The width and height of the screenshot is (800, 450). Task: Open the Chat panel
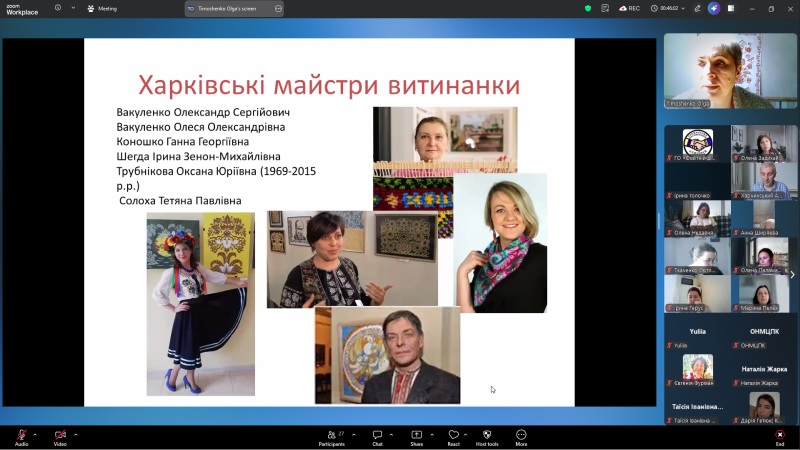coord(378,435)
